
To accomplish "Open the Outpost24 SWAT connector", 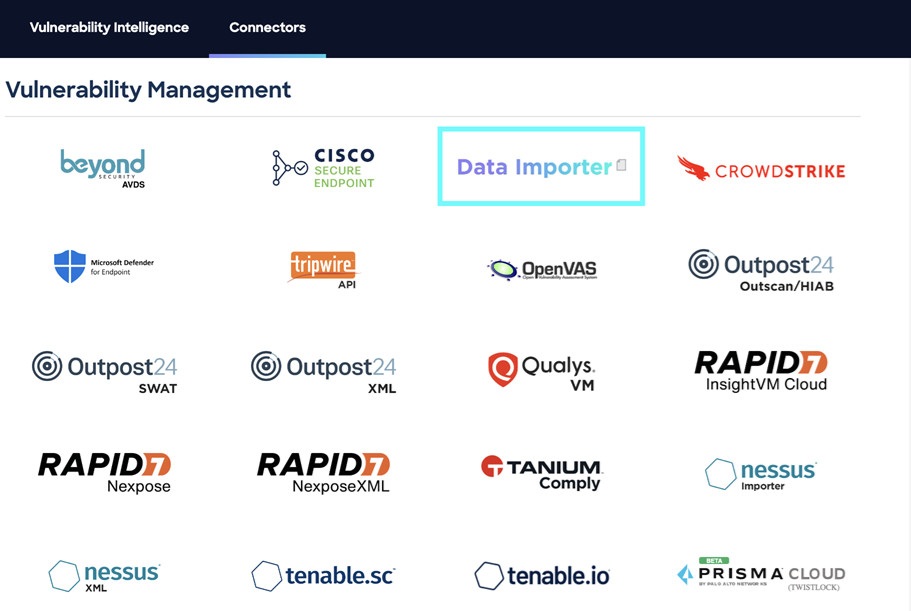I will click(105, 373).
